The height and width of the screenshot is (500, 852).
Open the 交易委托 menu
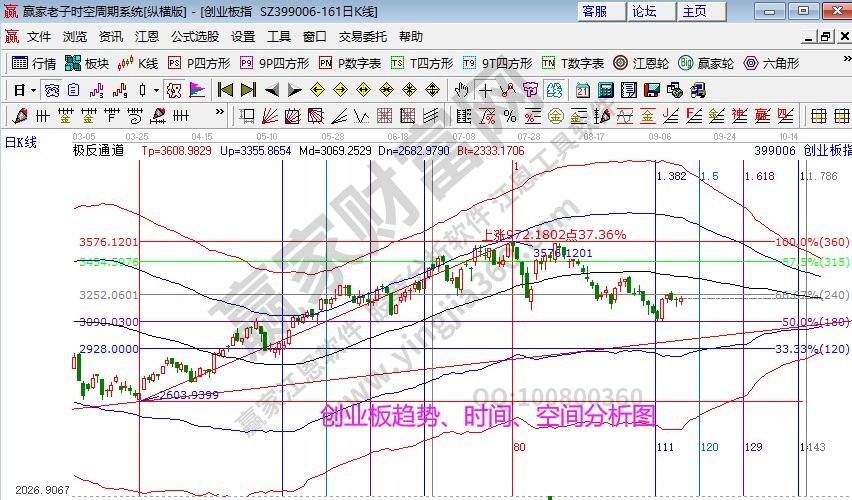(x=362, y=37)
